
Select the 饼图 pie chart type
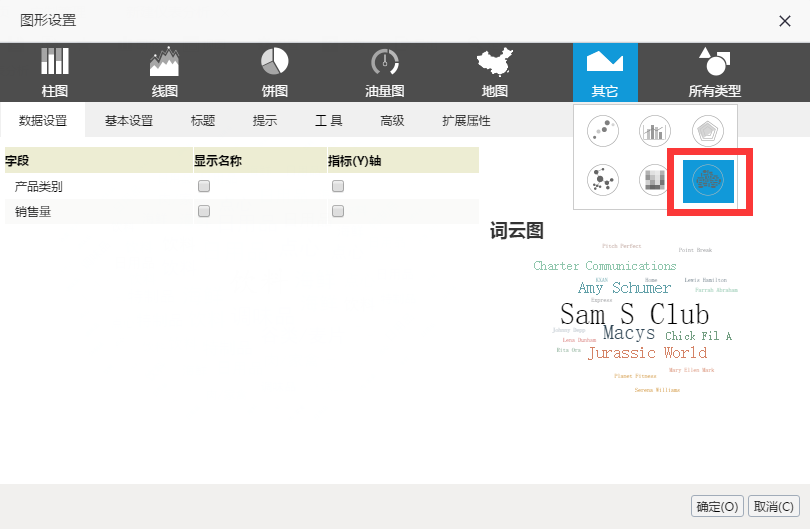tap(274, 72)
